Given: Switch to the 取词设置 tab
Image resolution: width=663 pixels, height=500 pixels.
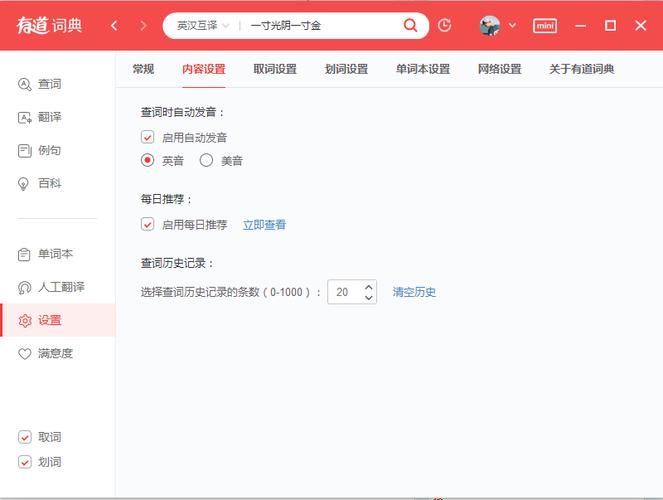Looking at the screenshot, I should [275, 69].
